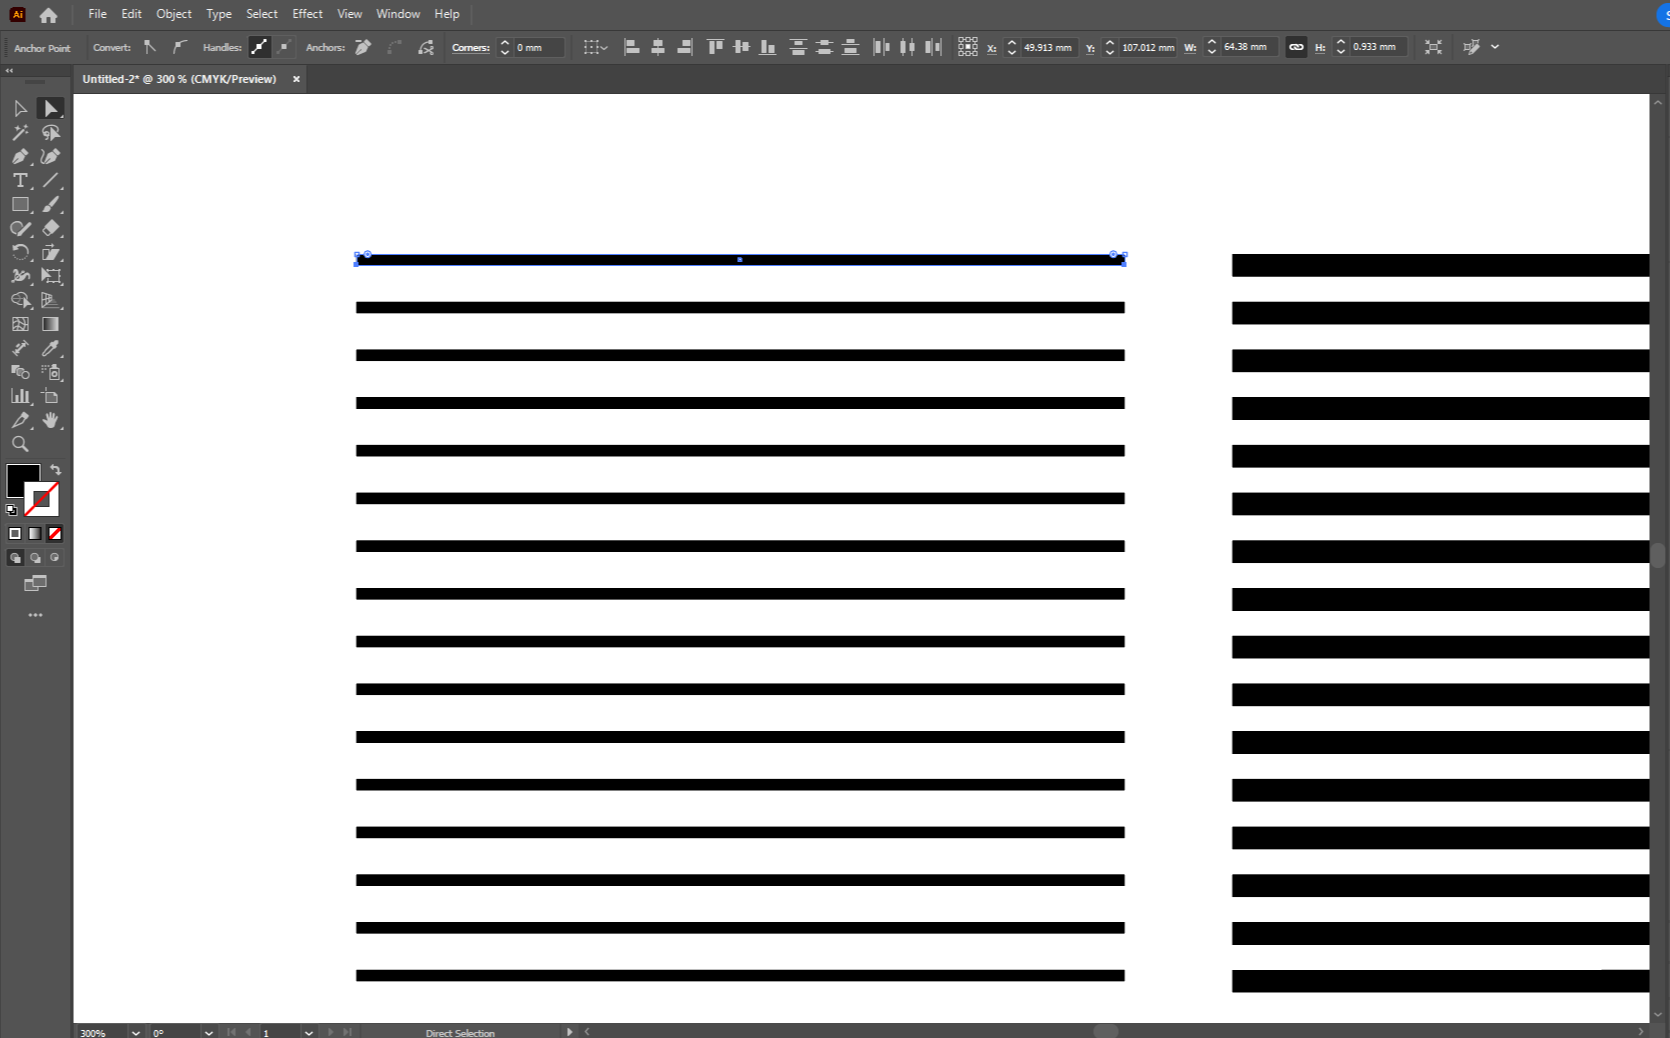The image size is (1670, 1038).
Task: Select the Lasso tool
Action: point(51,132)
